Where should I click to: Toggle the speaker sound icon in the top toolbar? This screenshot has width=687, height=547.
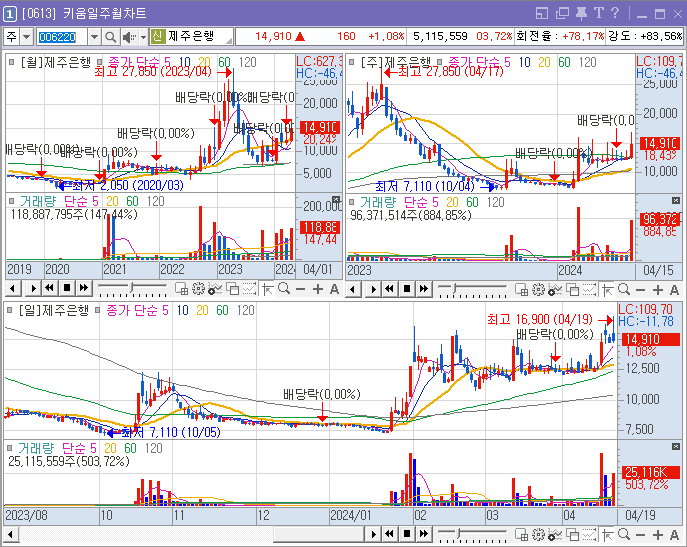pos(130,37)
